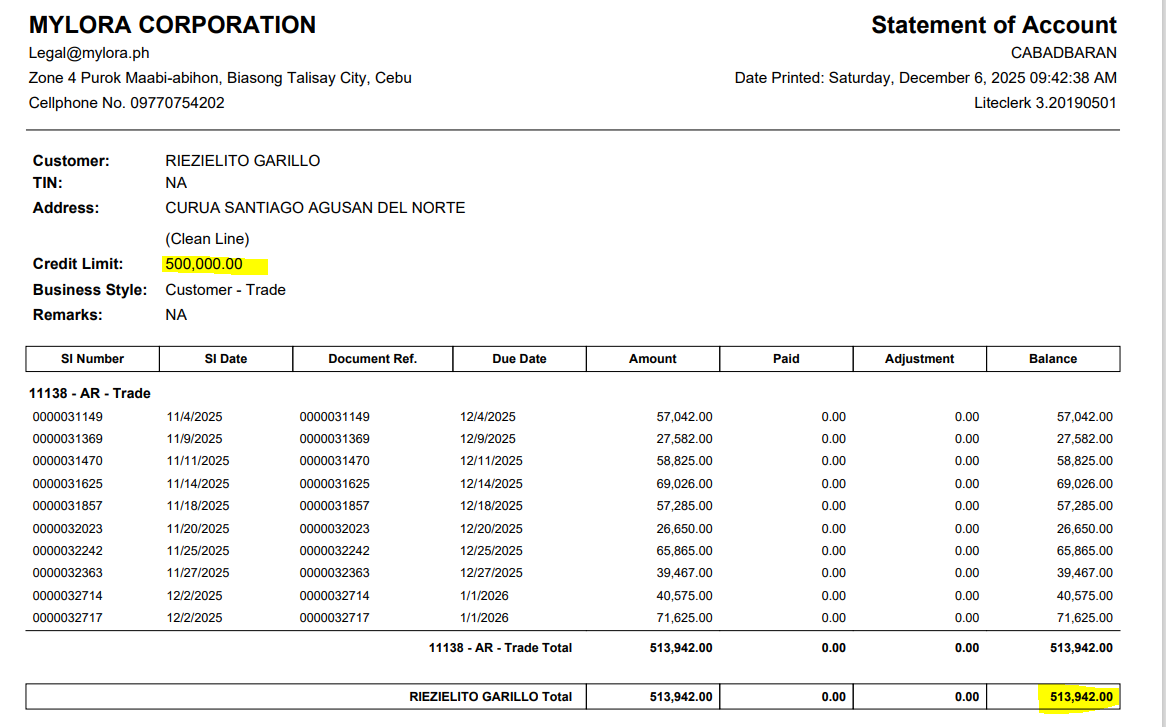
Task: Click the Balance column header
Action: (x=1053, y=359)
